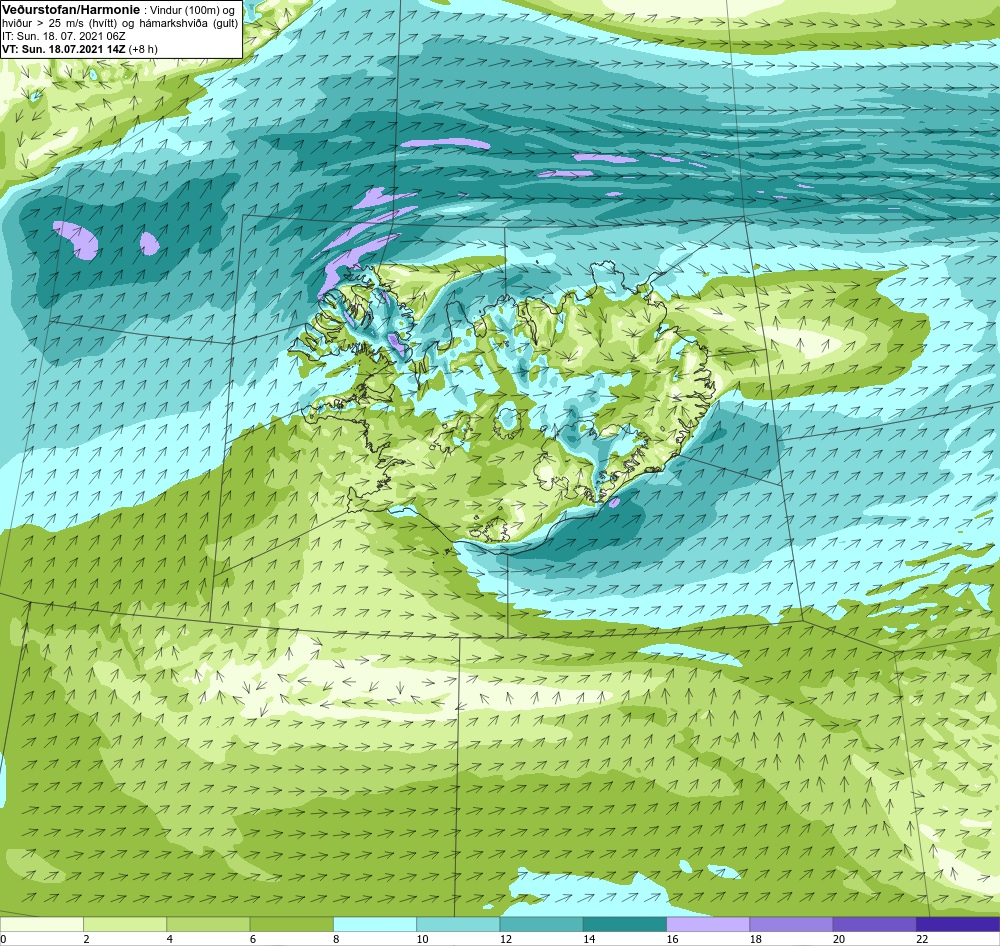The height and width of the screenshot is (946, 1000).
Task: Click the legend scale label '12'
Action: tap(506, 939)
